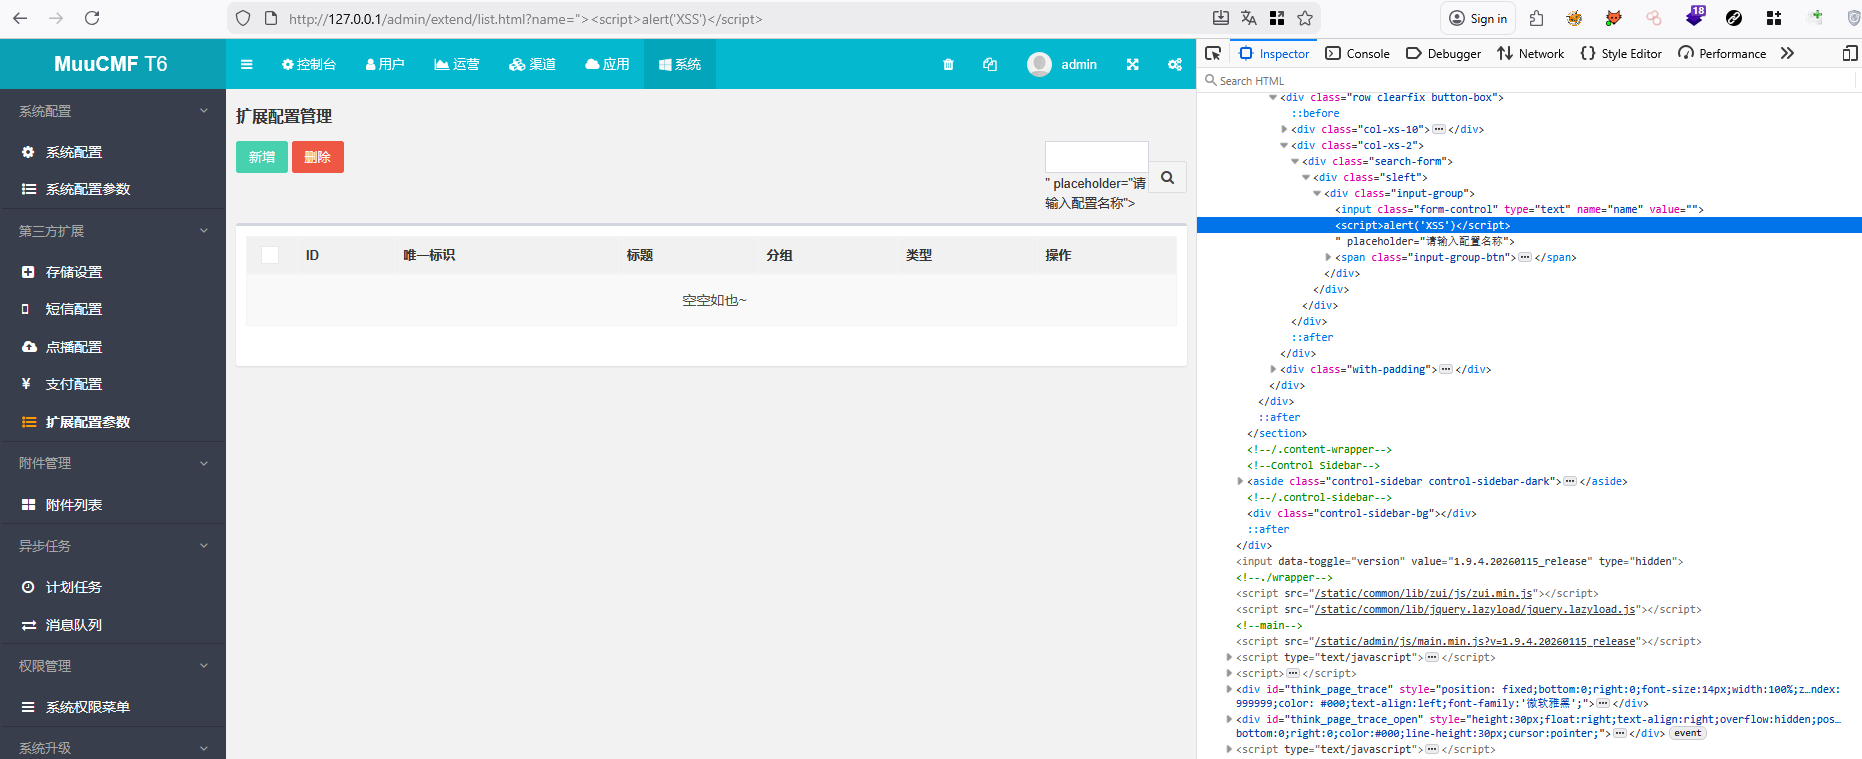Expand the col-xs-10 div node
The height and width of the screenshot is (759, 1862).
(x=1285, y=129)
